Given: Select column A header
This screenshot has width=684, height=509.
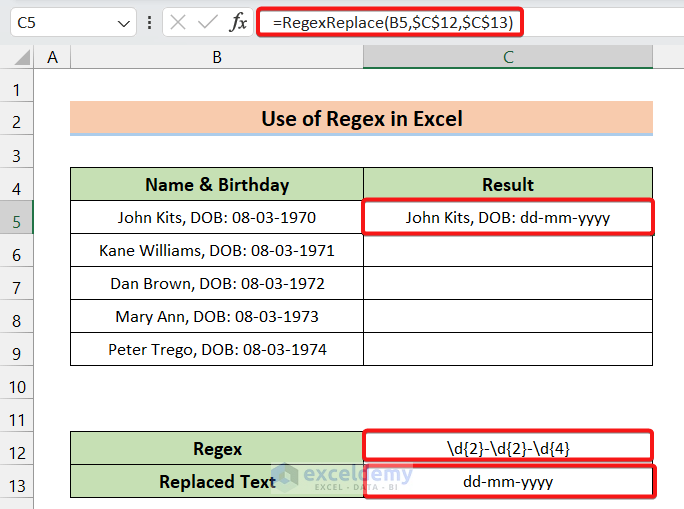Looking at the screenshot, I should [52, 58].
